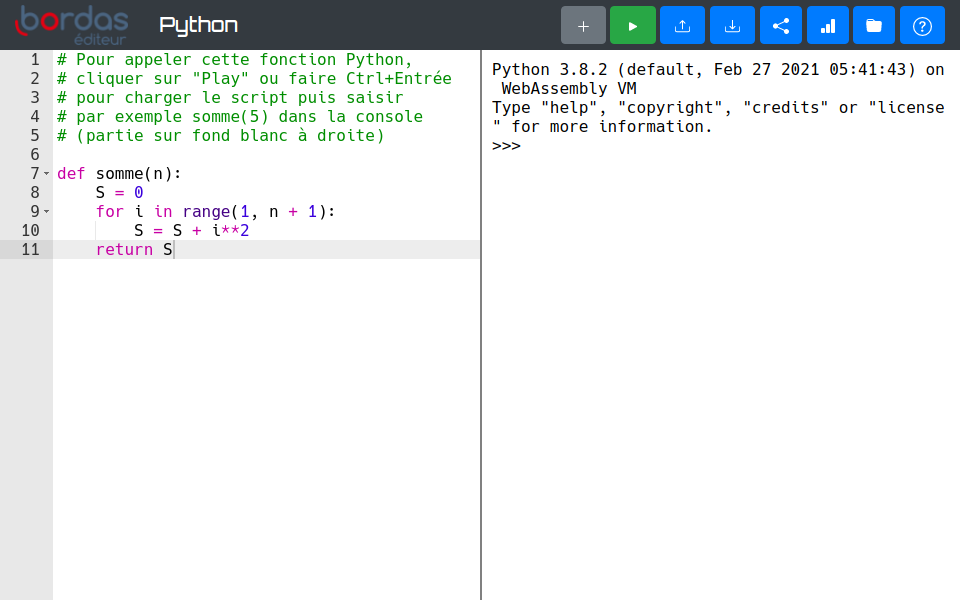Click the bar chart icon

(x=827, y=25)
